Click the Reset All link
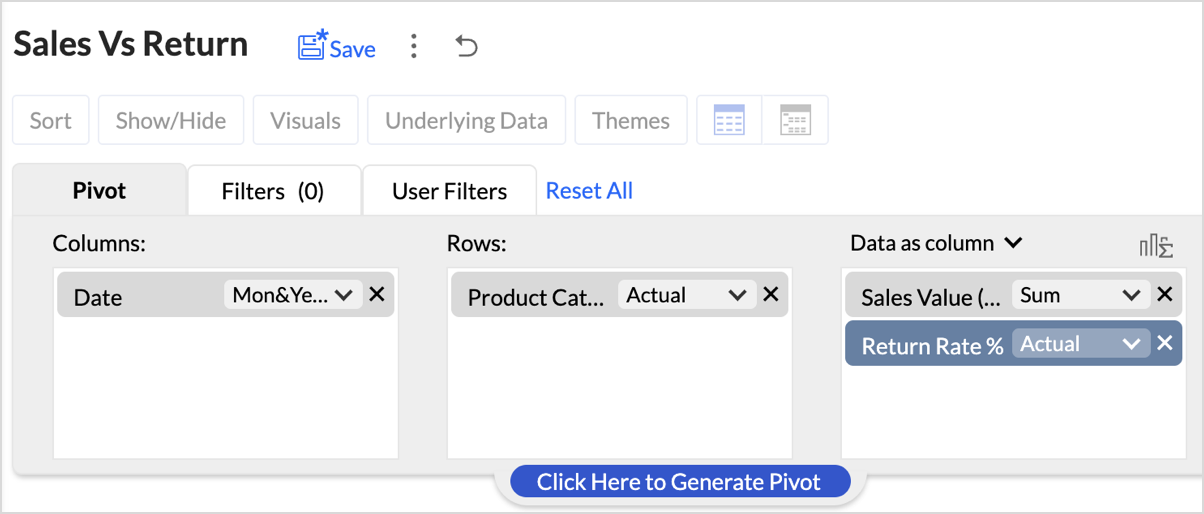 pyautogui.click(x=589, y=191)
